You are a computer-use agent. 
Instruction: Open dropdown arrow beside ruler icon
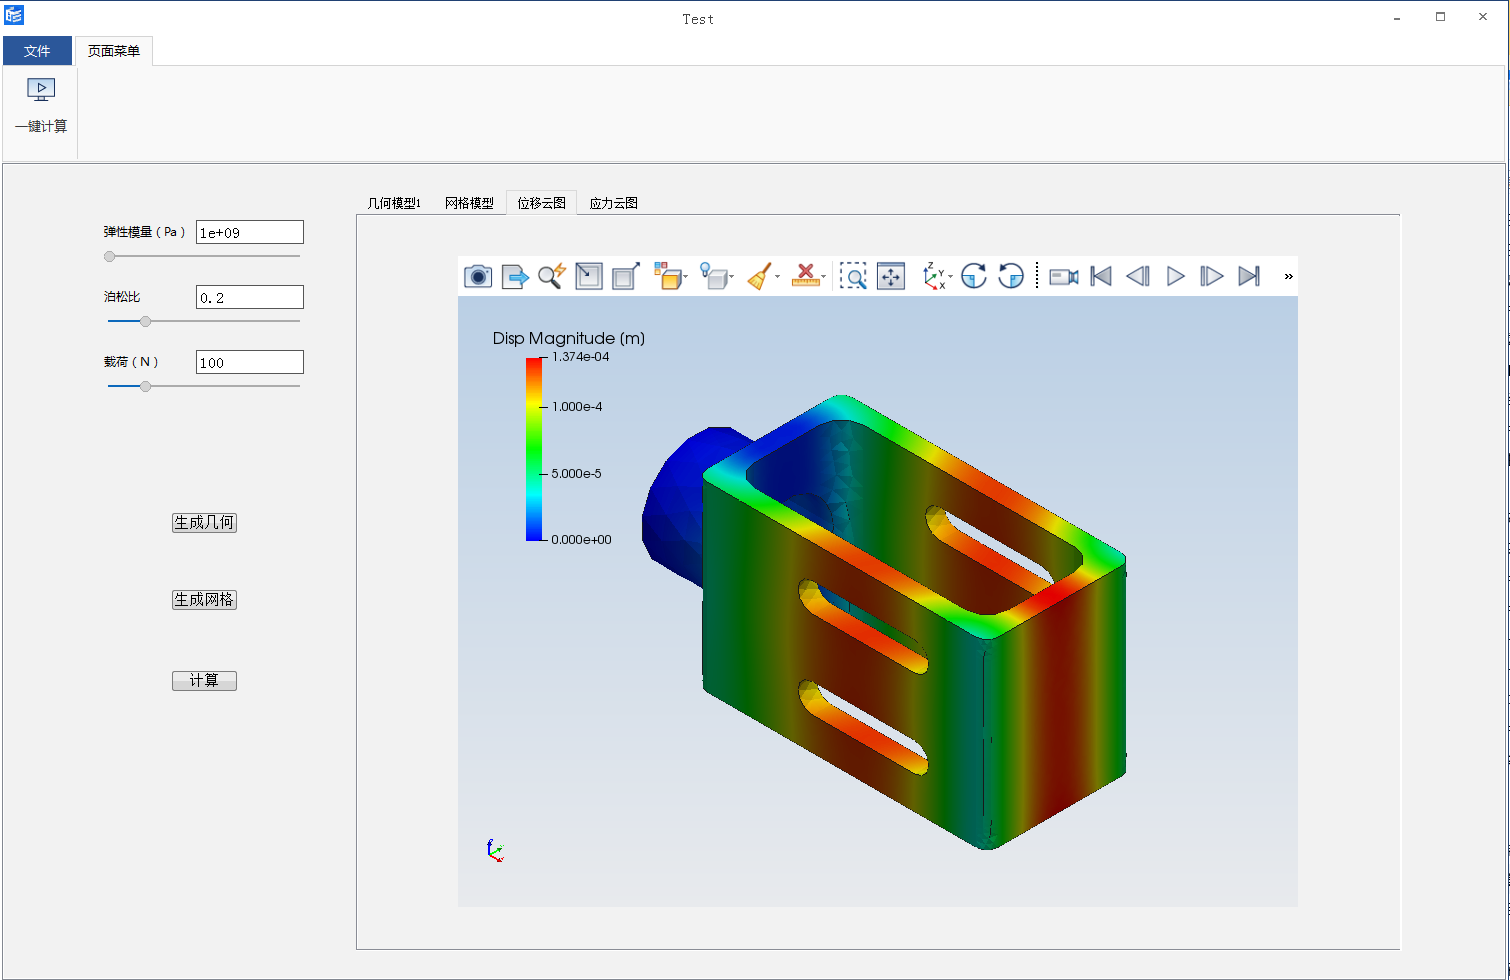[x=824, y=277]
